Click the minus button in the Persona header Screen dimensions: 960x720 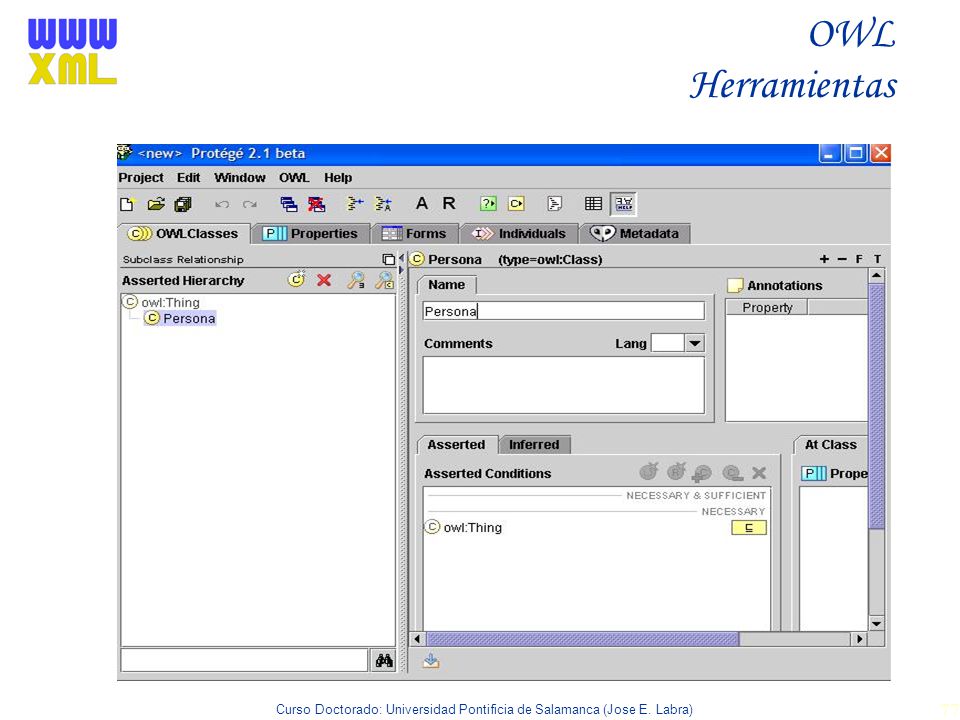coord(842,260)
